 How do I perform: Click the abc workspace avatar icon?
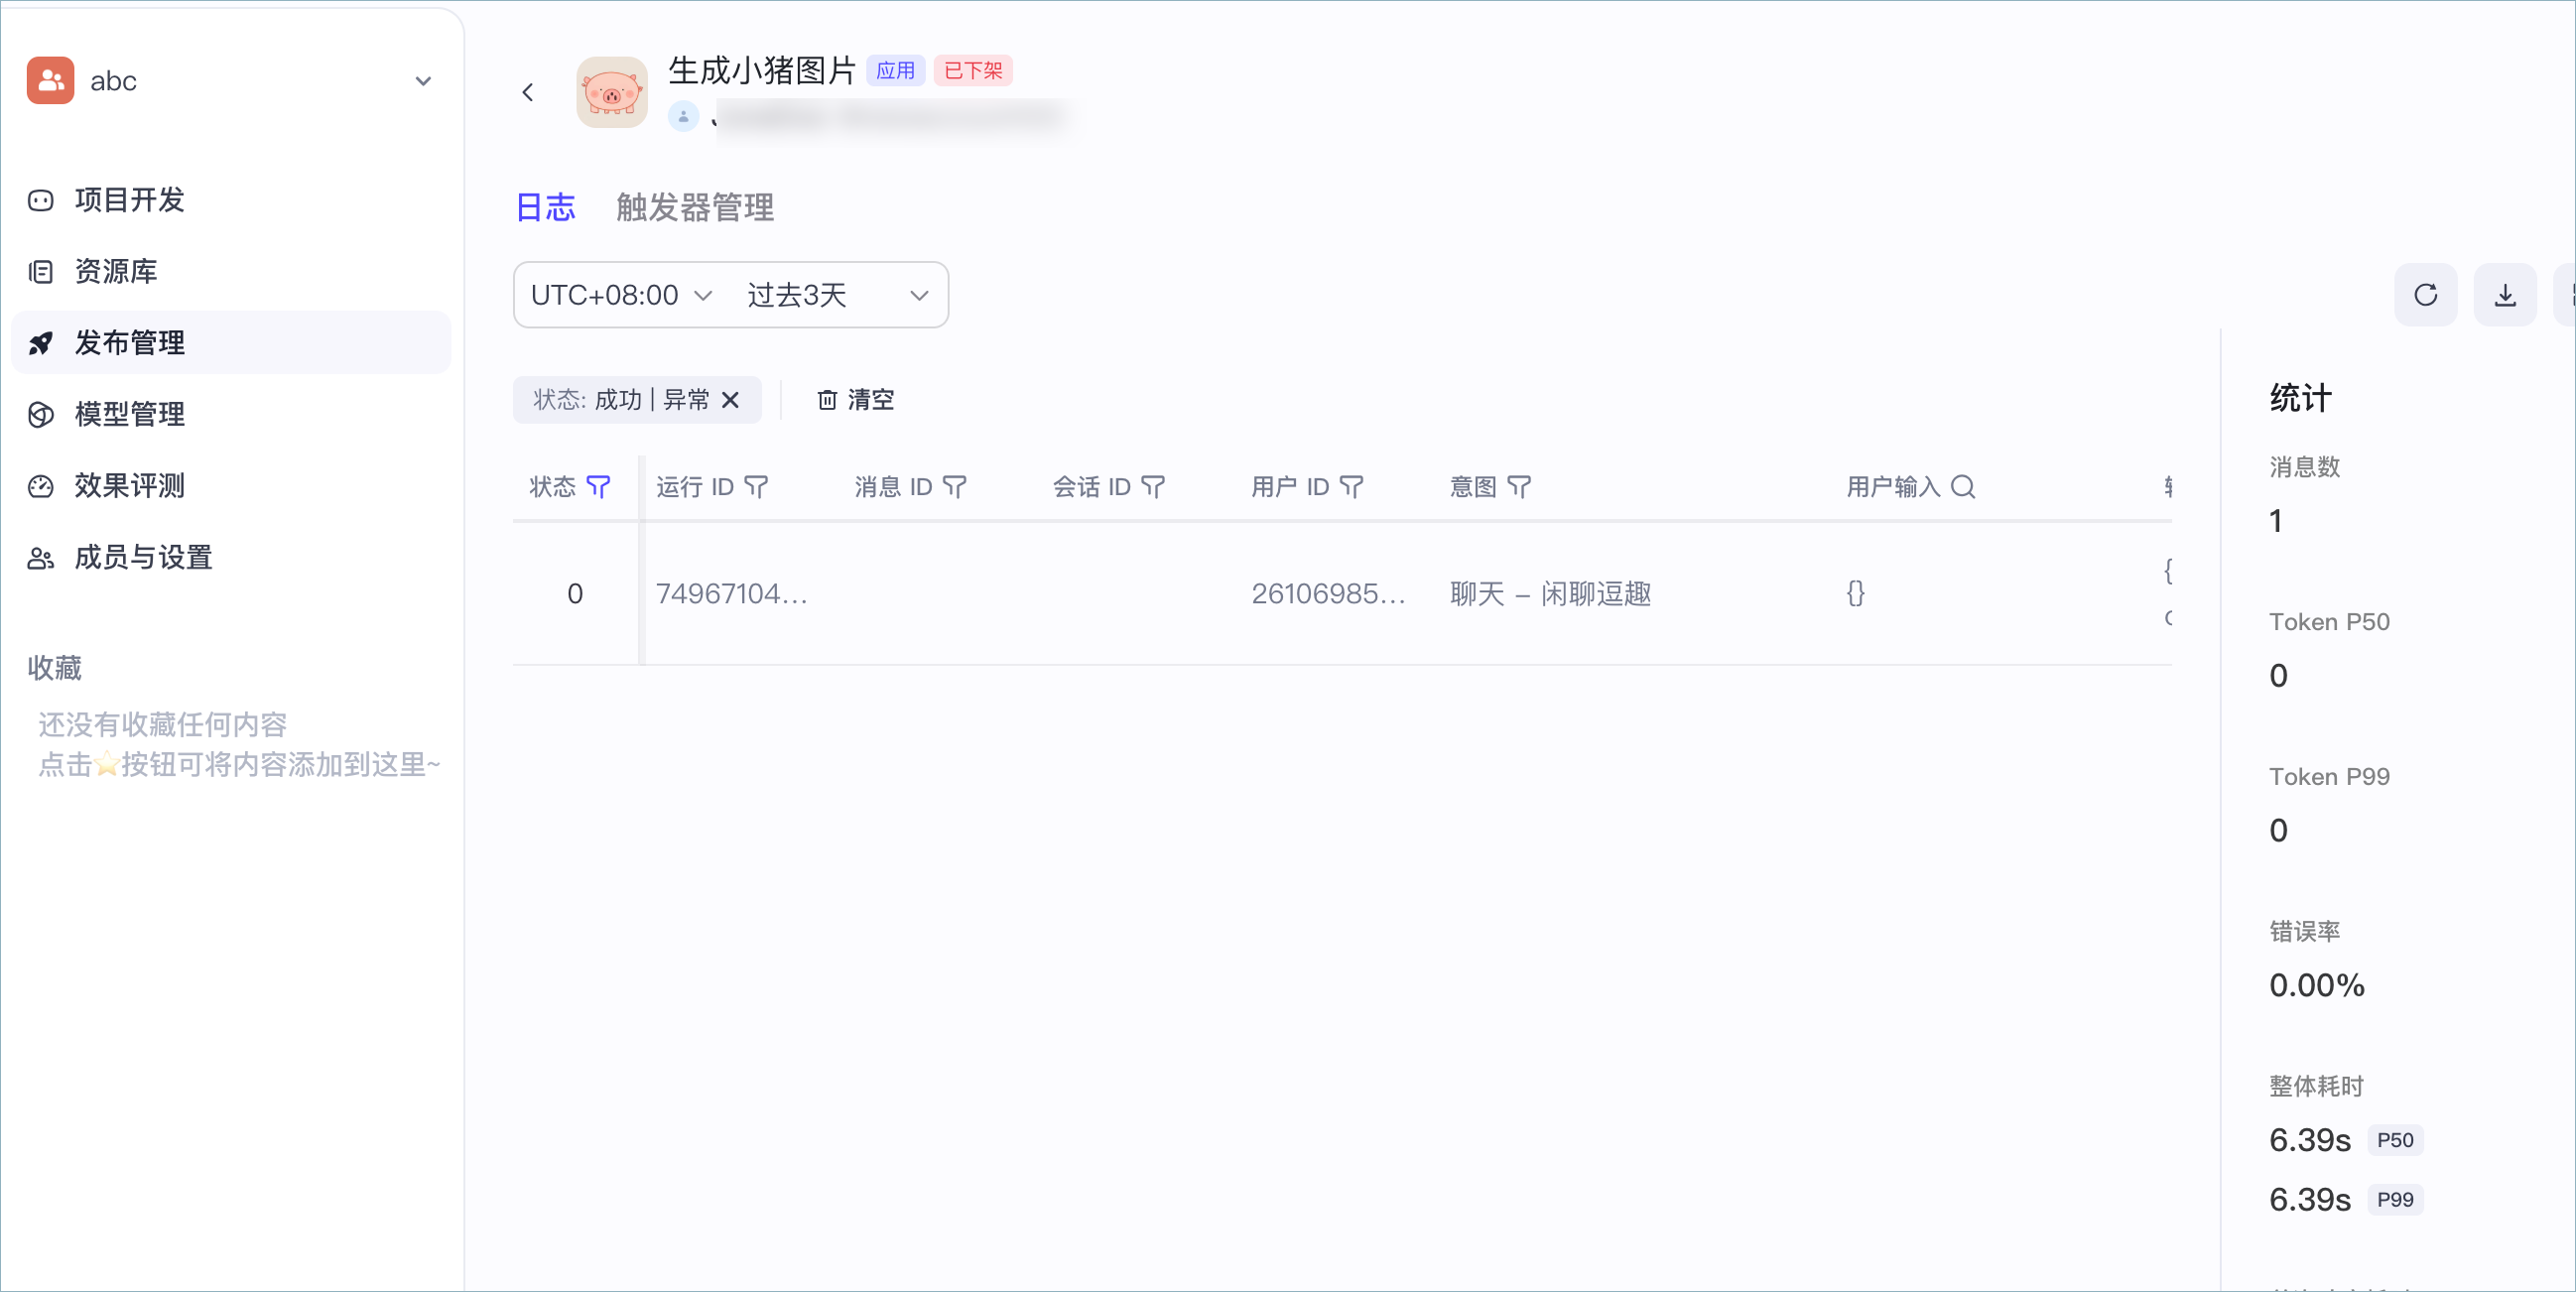(x=50, y=80)
